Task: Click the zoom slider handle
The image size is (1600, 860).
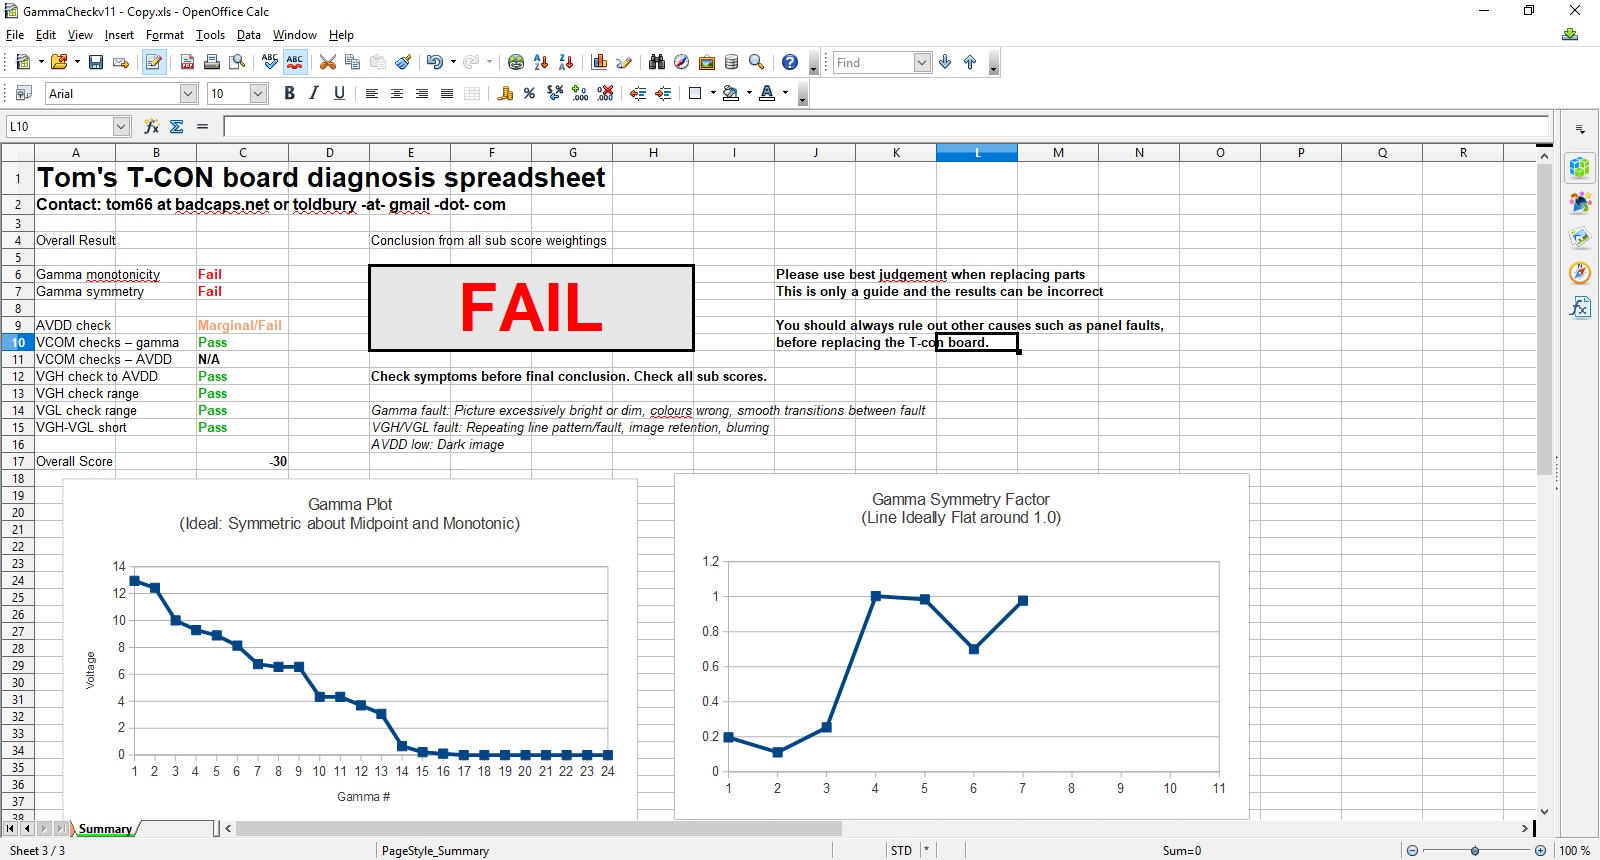Action: [x=1475, y=851]
